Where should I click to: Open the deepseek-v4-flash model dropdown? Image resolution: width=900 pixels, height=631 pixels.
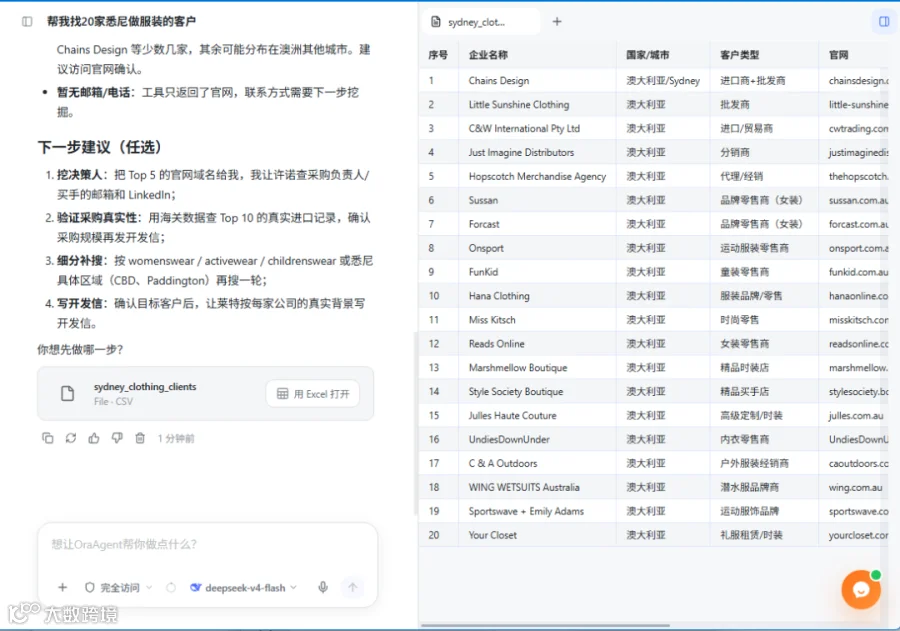point(243,587)
